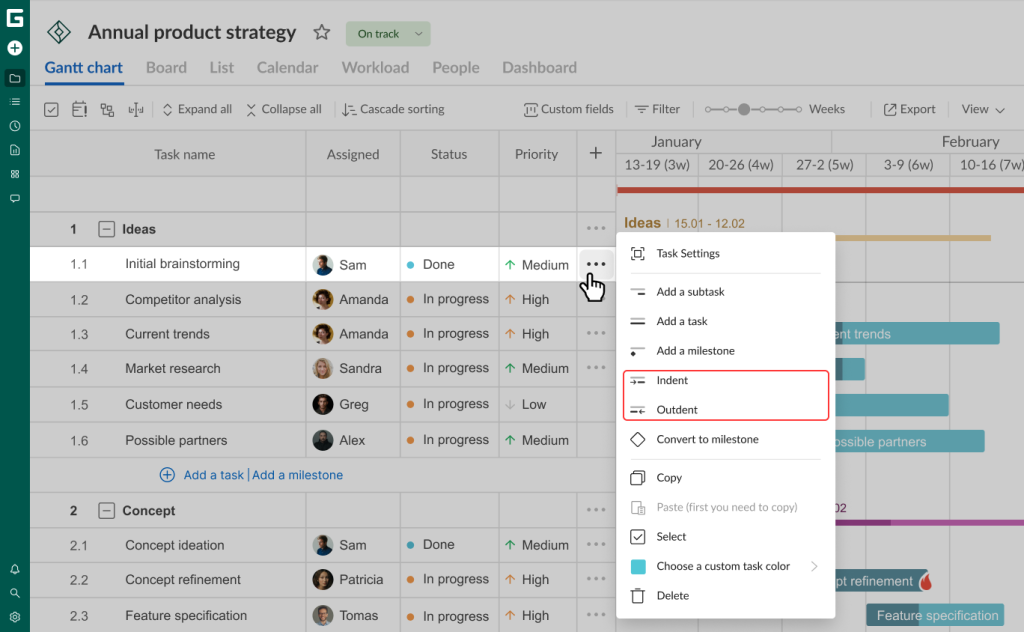
Task: Collapse the Ideas task group
Action: [x=106, y=228]
